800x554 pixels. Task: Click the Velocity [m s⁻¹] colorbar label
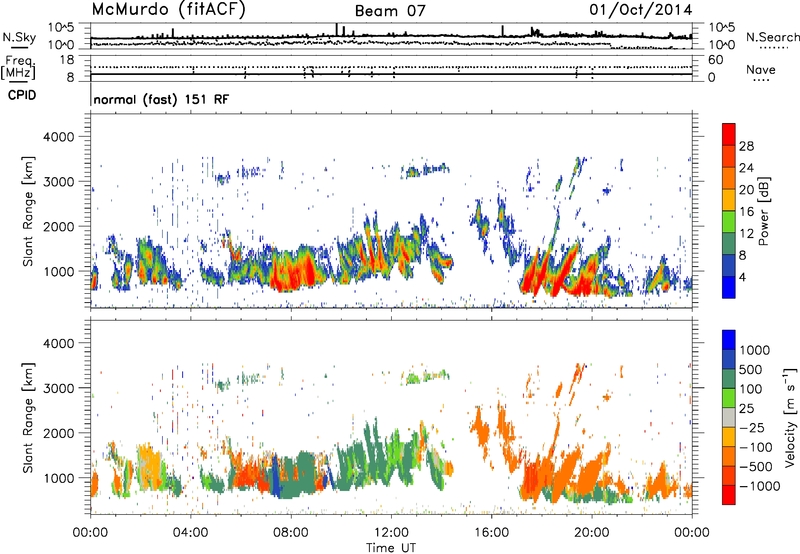point(790,417)
